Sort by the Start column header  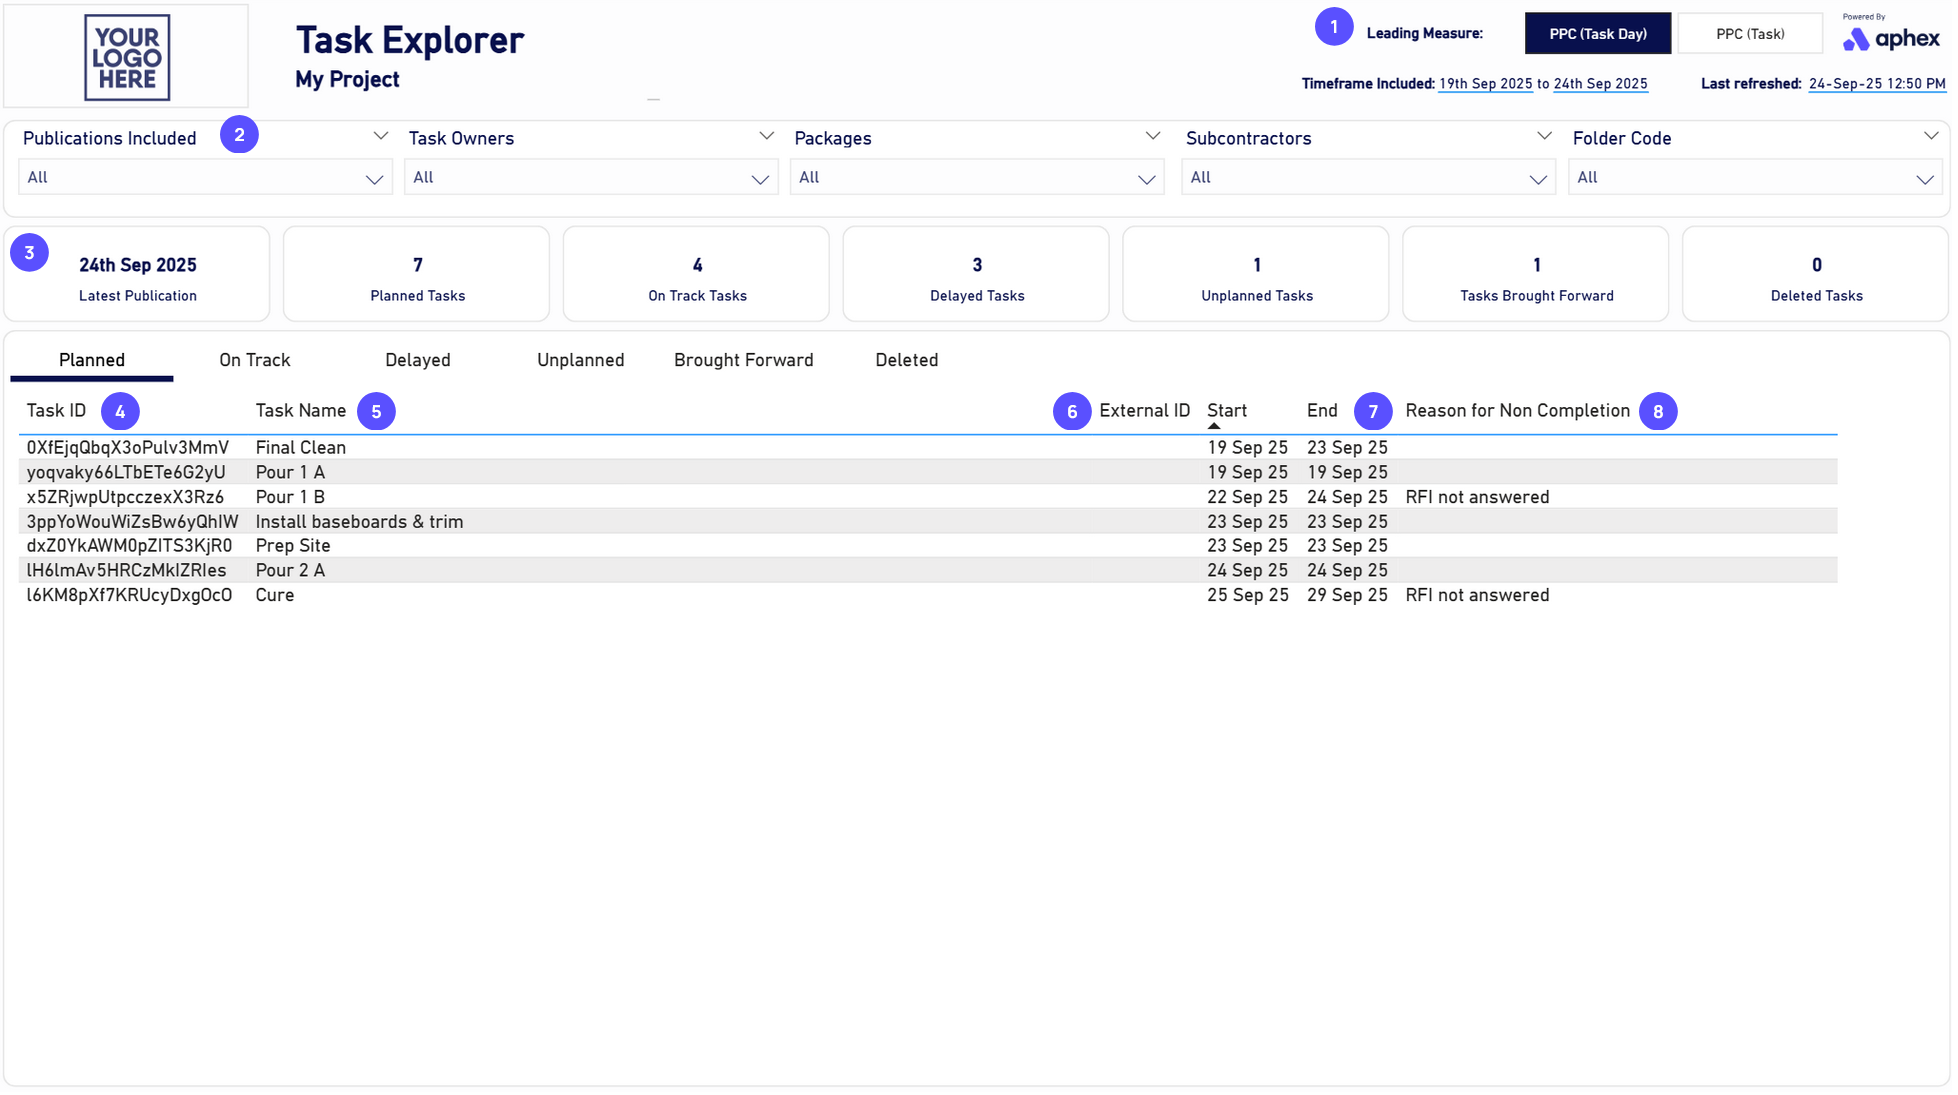tap(1229, 412)
